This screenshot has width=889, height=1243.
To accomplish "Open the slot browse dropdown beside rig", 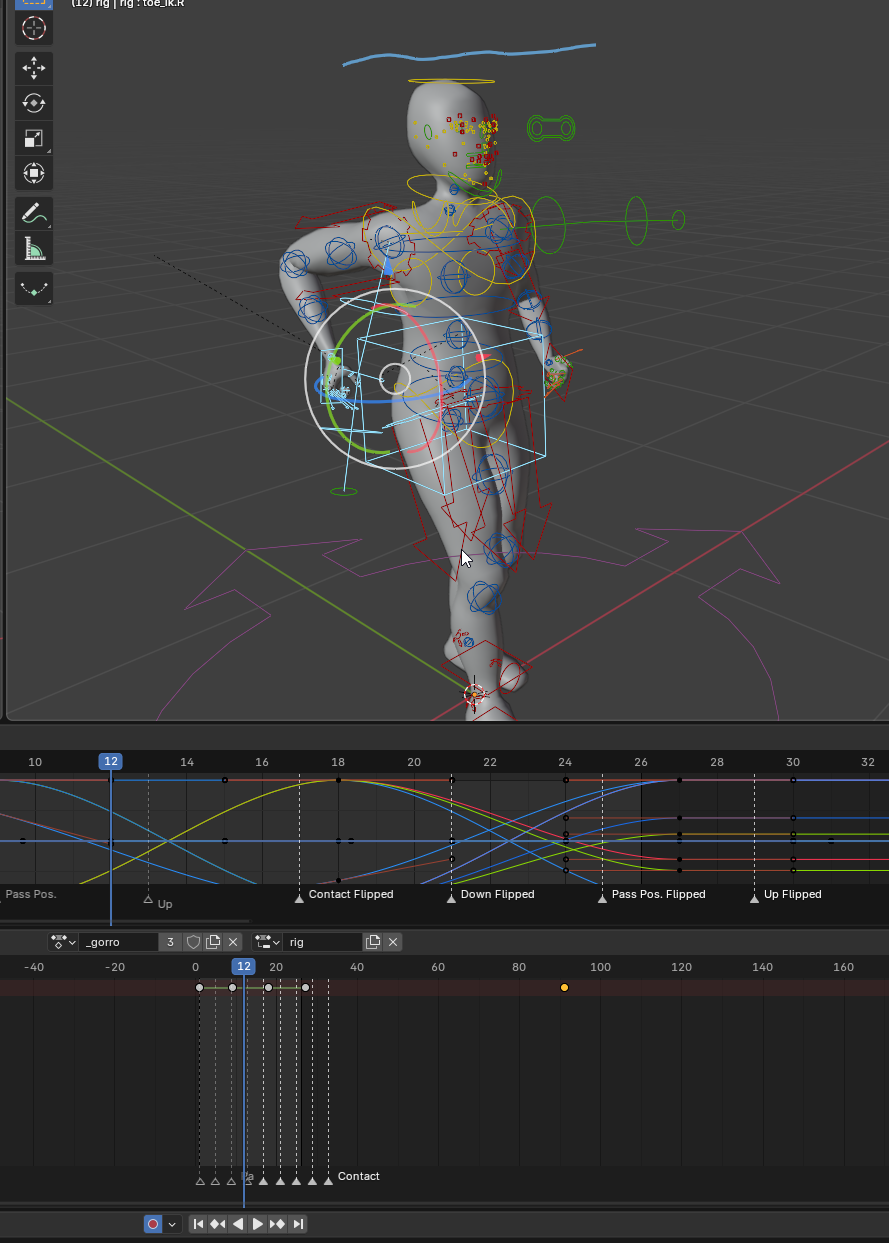I will [x=267, y=942].
